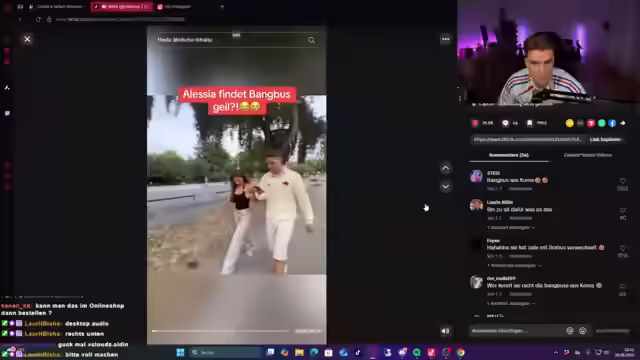The image size is (640, 360).
Task: Open the TikTok app from taskbar
Action: (358, 352)
